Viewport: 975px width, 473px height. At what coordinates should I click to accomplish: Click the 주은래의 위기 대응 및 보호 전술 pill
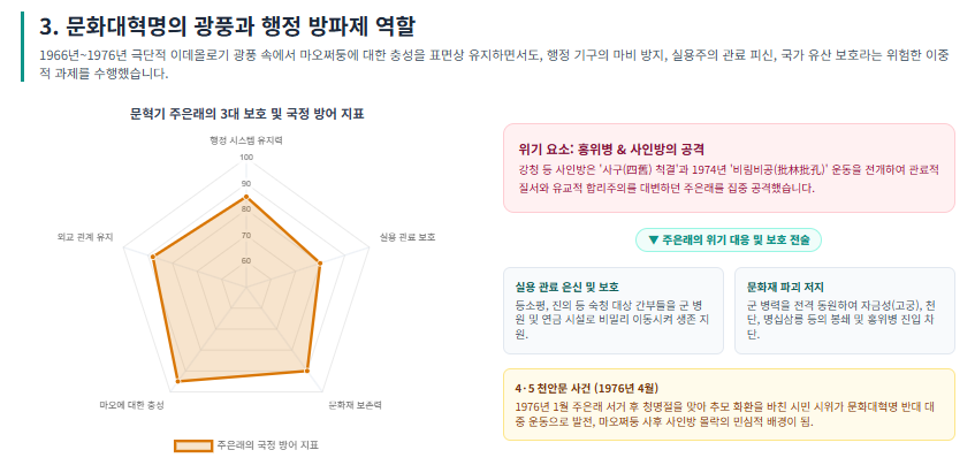tap(728, 240)
